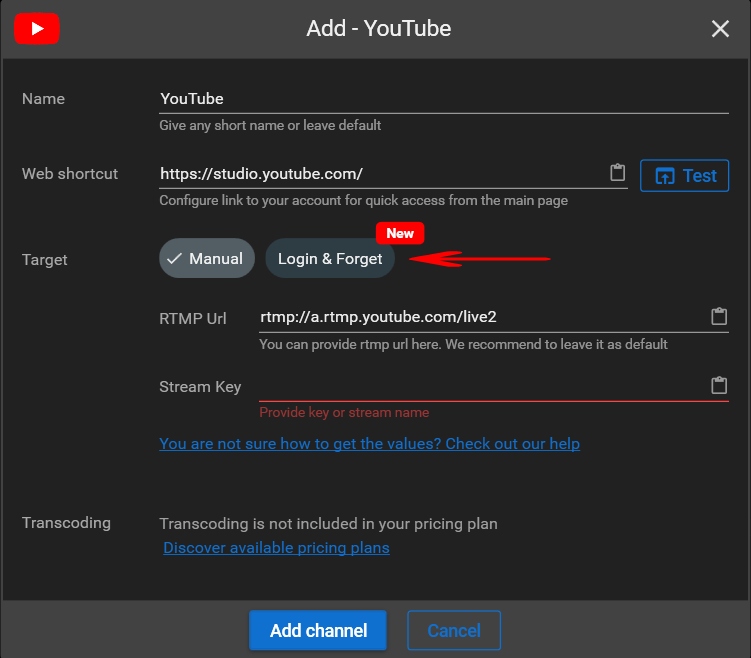Screen dimensions: 751x658
Task: Click the paste icon for Web shortcut
Action: (x=618, y=173)
